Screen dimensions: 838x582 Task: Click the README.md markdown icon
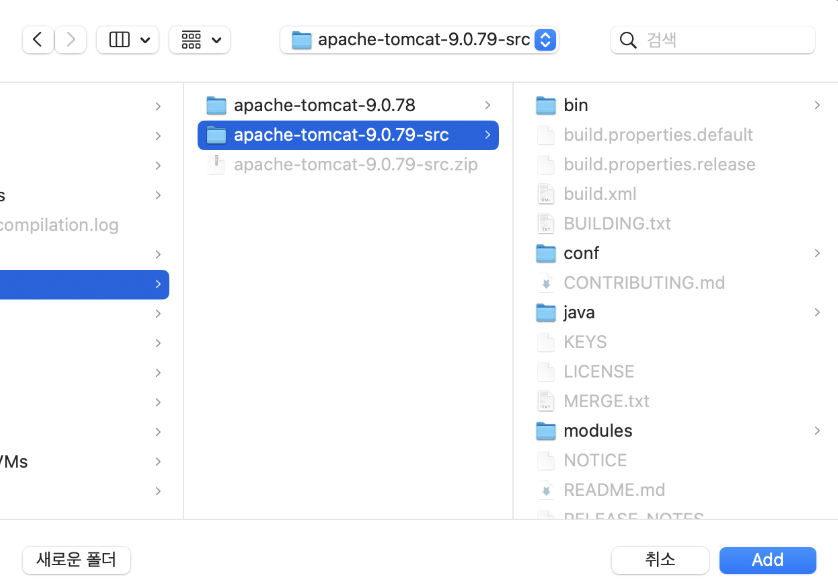[546, 490]
